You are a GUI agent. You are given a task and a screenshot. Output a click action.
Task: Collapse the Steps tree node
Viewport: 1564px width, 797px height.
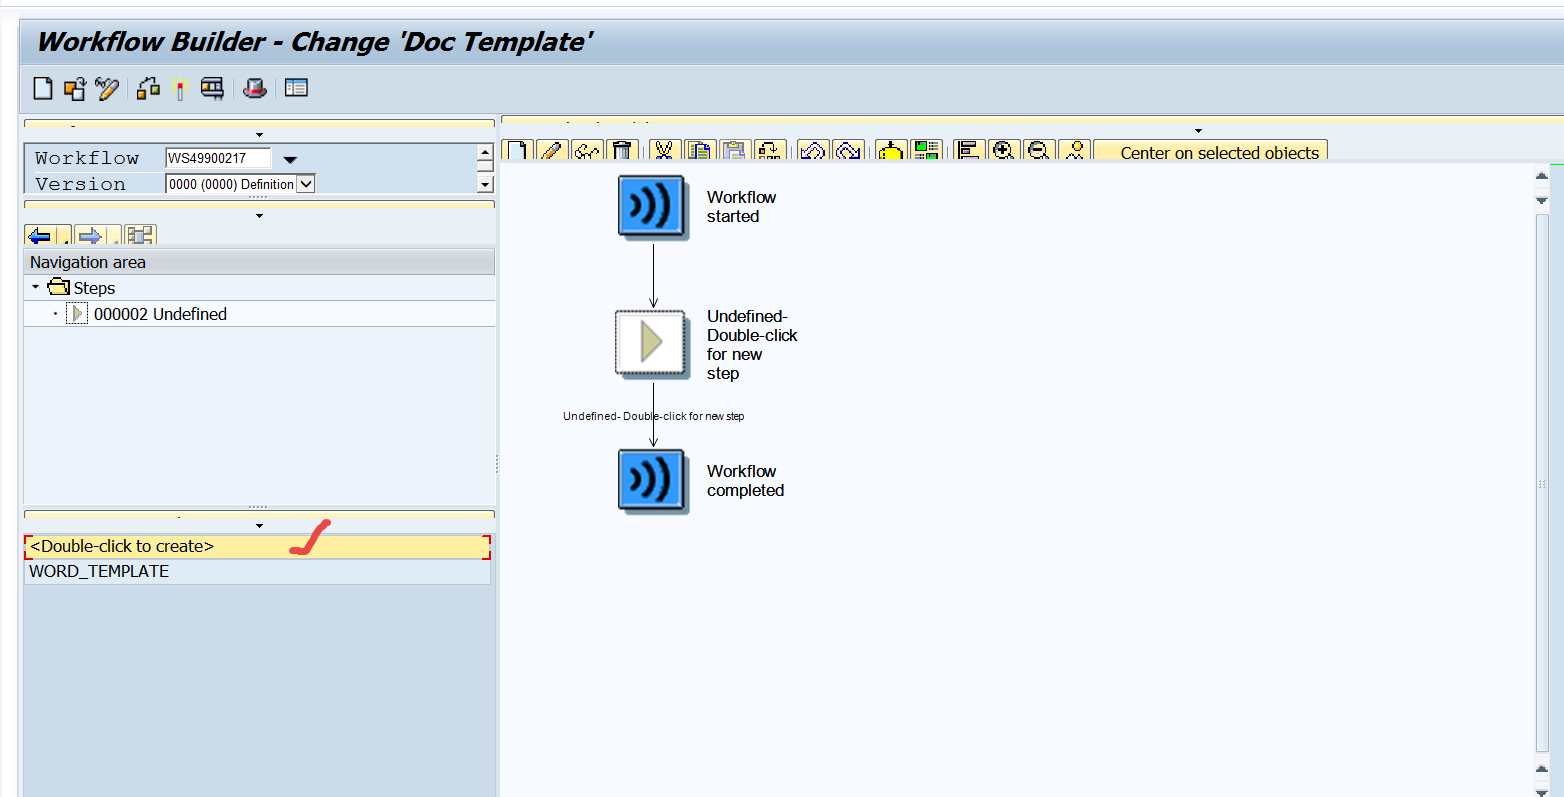[36, 287]
